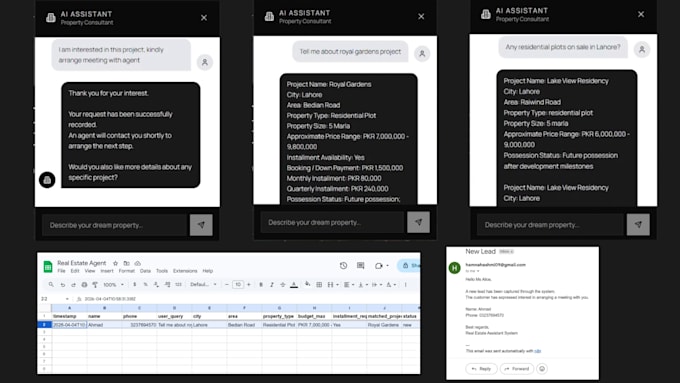Screen dimensions: 680x383
Task: Open the View menu
Action: coord(90,271)
